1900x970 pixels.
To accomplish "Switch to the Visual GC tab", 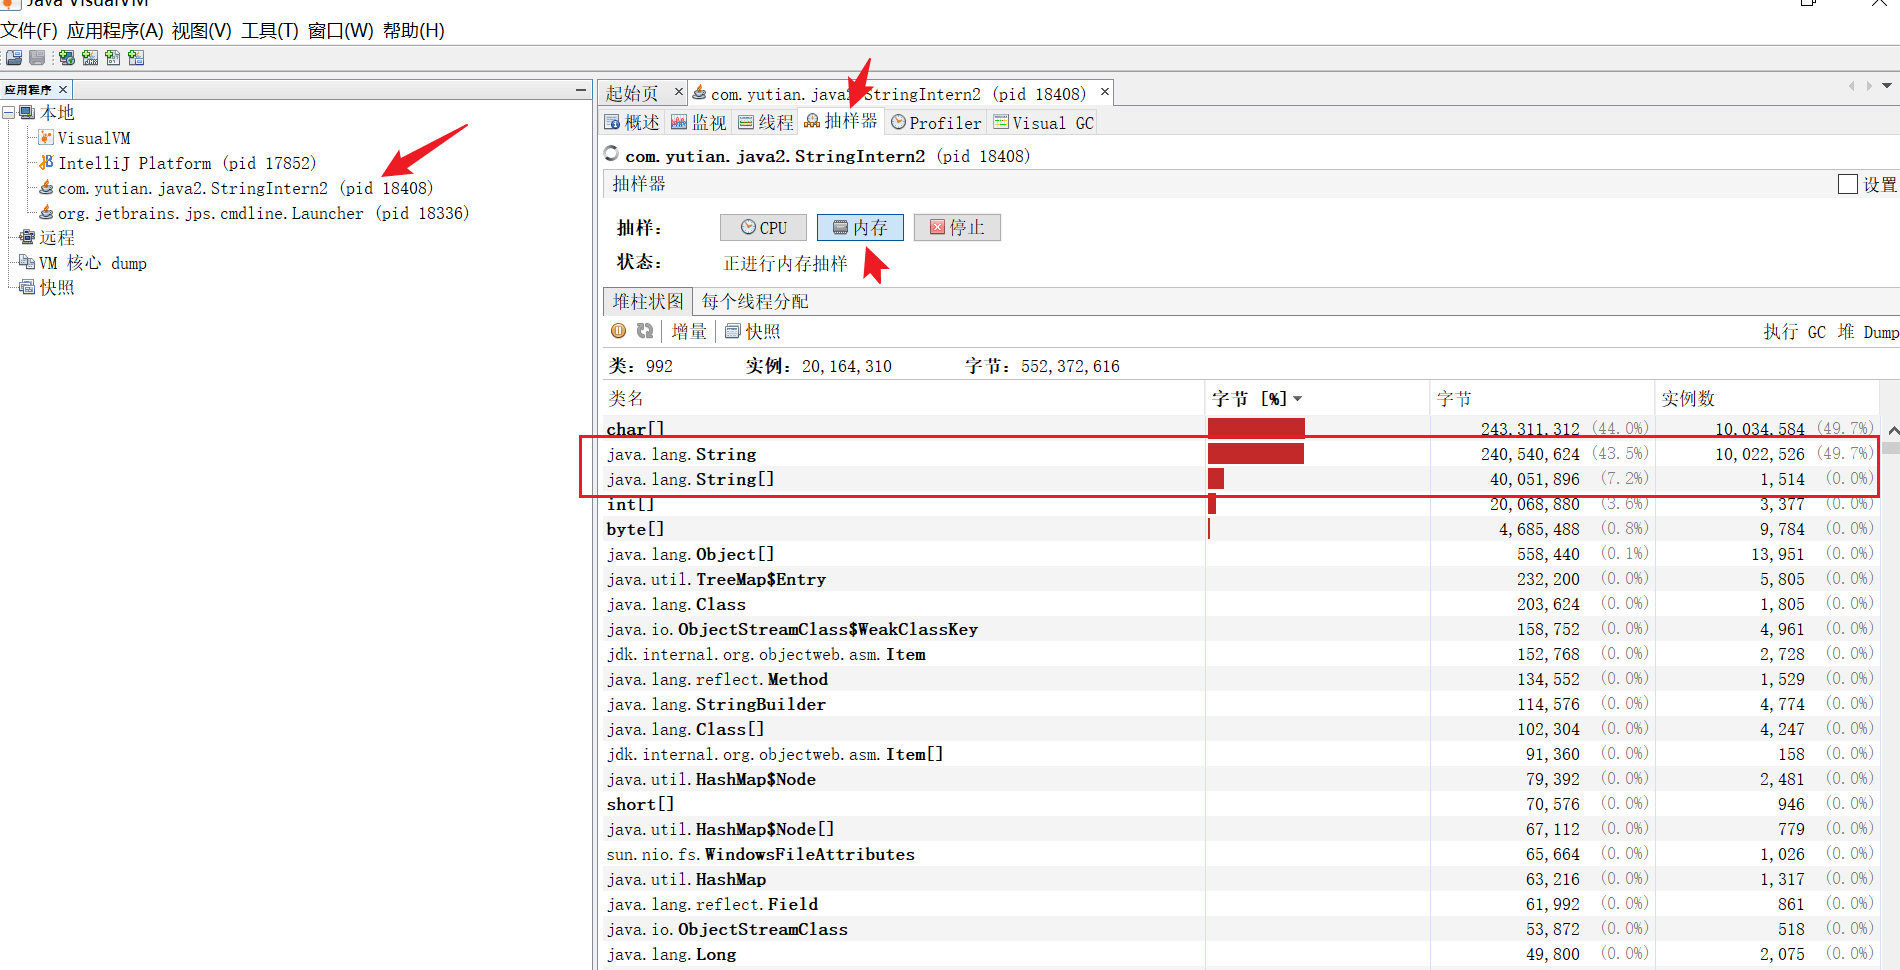I will tap(1044, 123).
